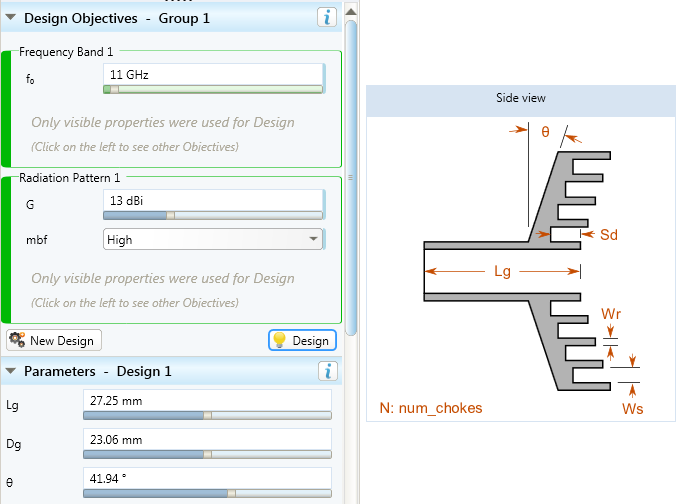Click the Dg 23.06 mm field
Image resolution: width=678 pixels, height=504 pixels.
(208, 440)
